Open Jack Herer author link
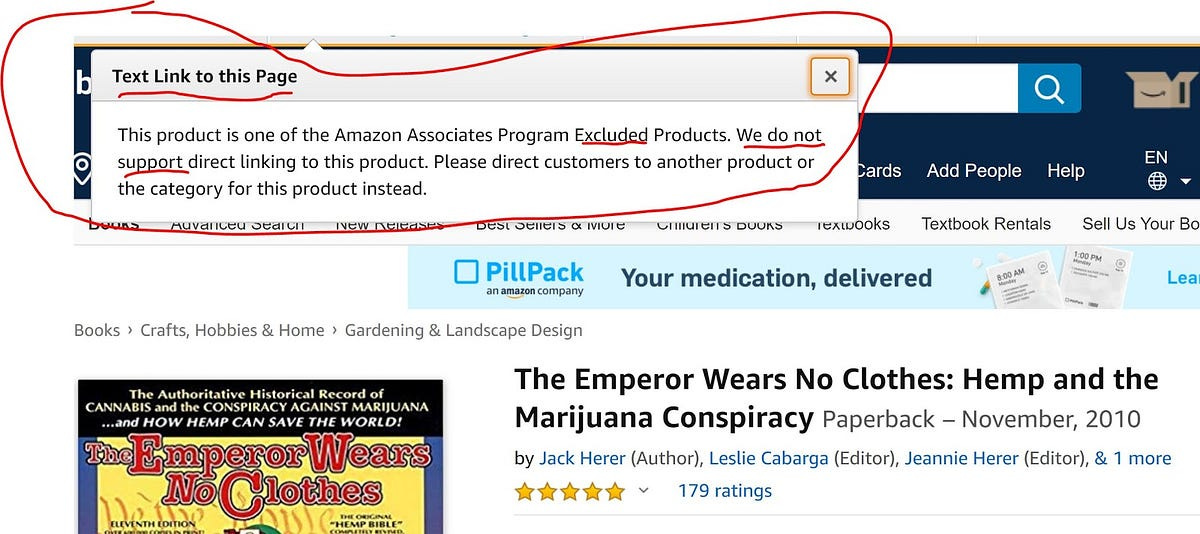Image resolution: width=1200 pixels, height=534 pixels. pos(582,458)
